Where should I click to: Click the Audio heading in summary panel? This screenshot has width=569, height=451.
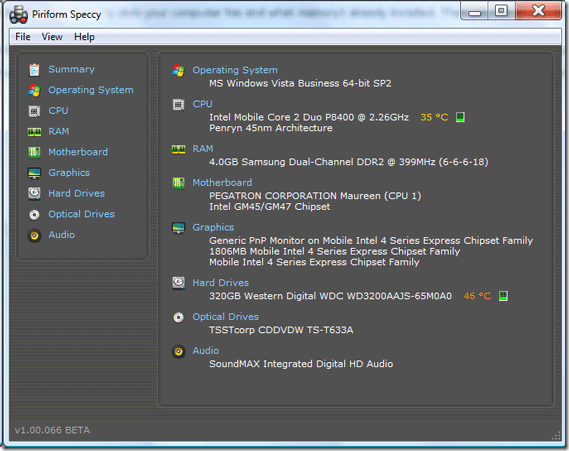[x=205, y=351]
